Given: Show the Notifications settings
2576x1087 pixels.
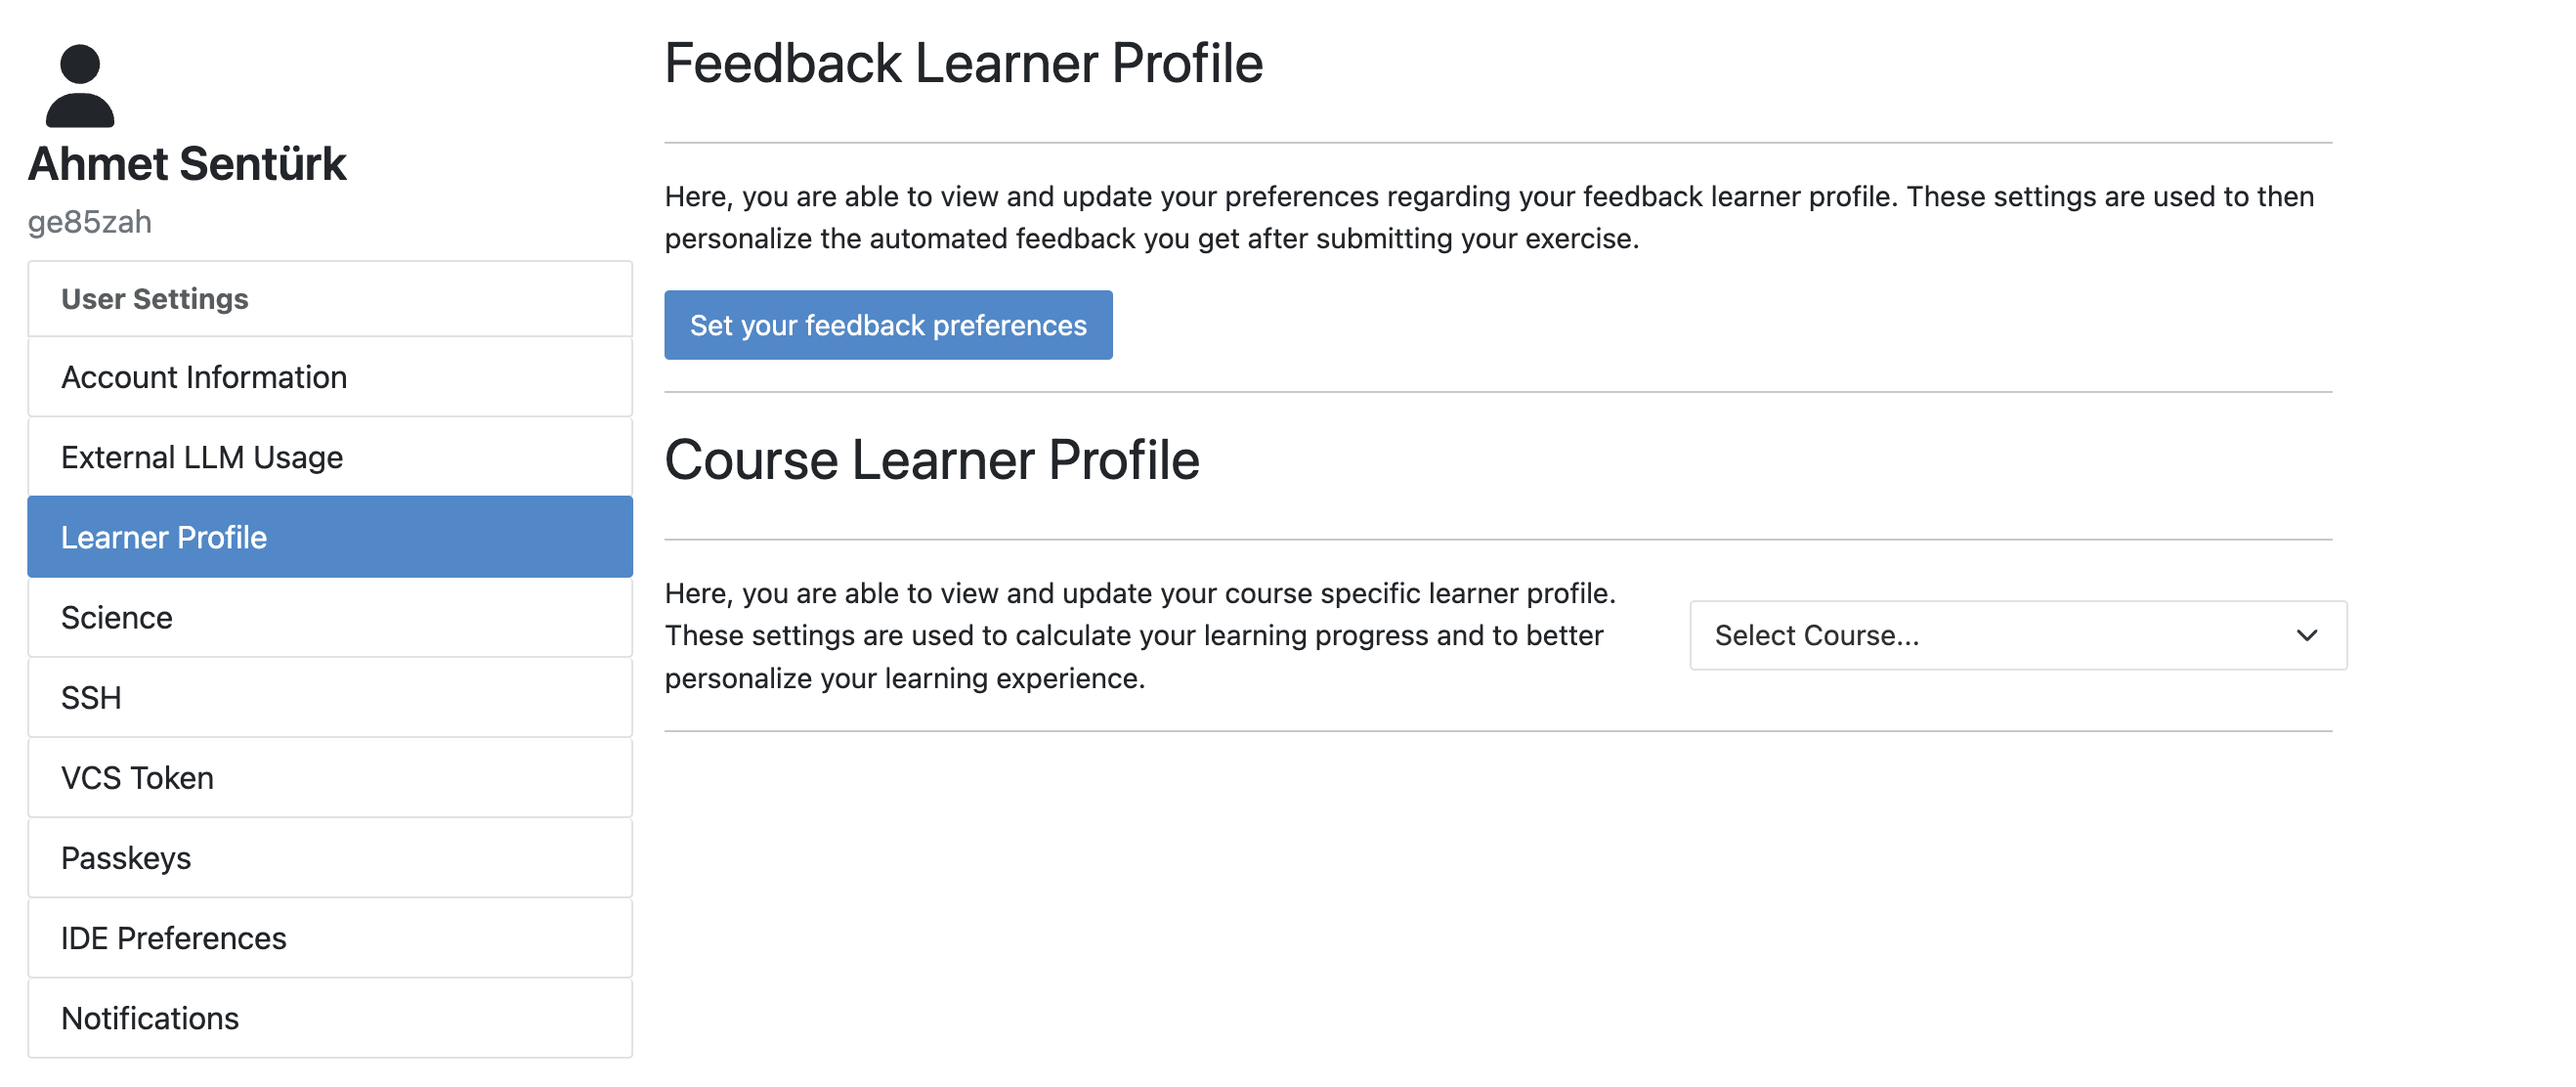Looking at the screenshot, I should coord(150,1017).
